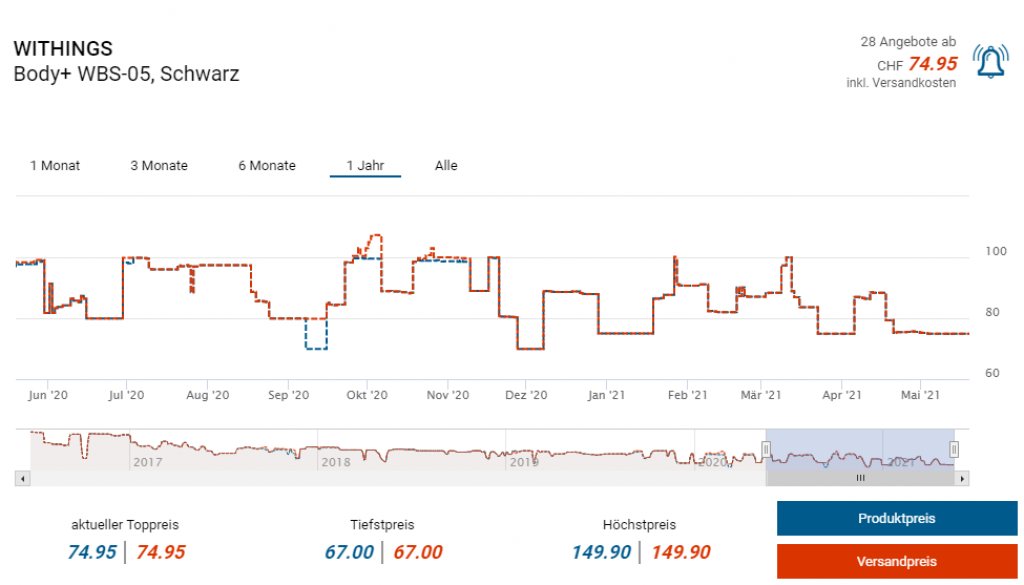Click the right scroll arrow under the timeline
The height and width of the screenshot is (585, 1024).
pos(963,479)
